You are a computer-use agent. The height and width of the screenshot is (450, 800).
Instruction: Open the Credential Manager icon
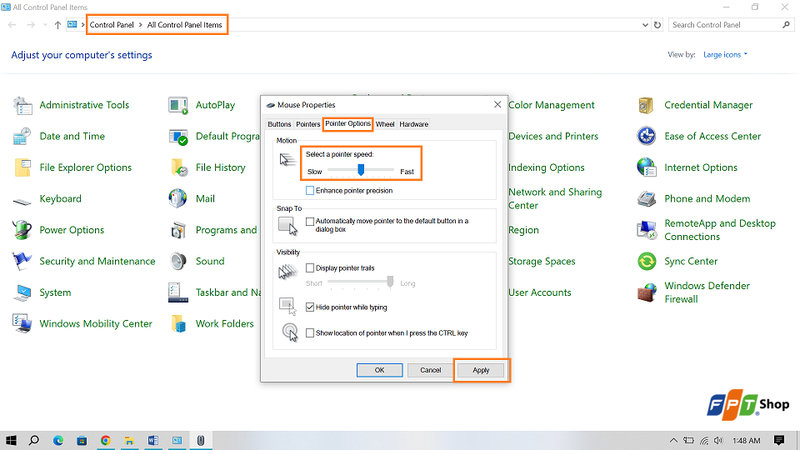click(x=646, y=106)
